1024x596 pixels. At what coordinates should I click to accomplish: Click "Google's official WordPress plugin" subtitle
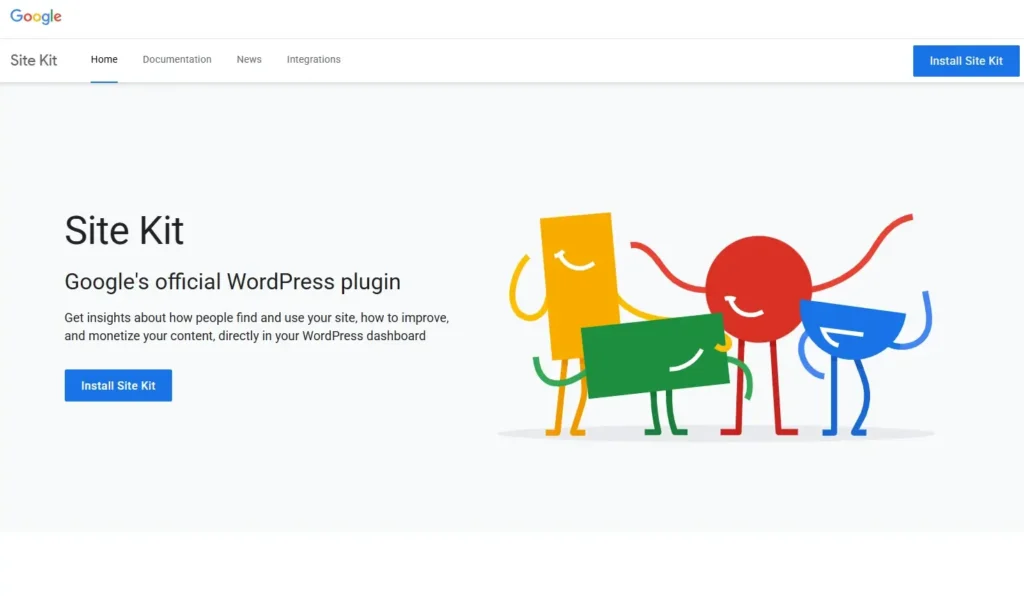[232, 281]
